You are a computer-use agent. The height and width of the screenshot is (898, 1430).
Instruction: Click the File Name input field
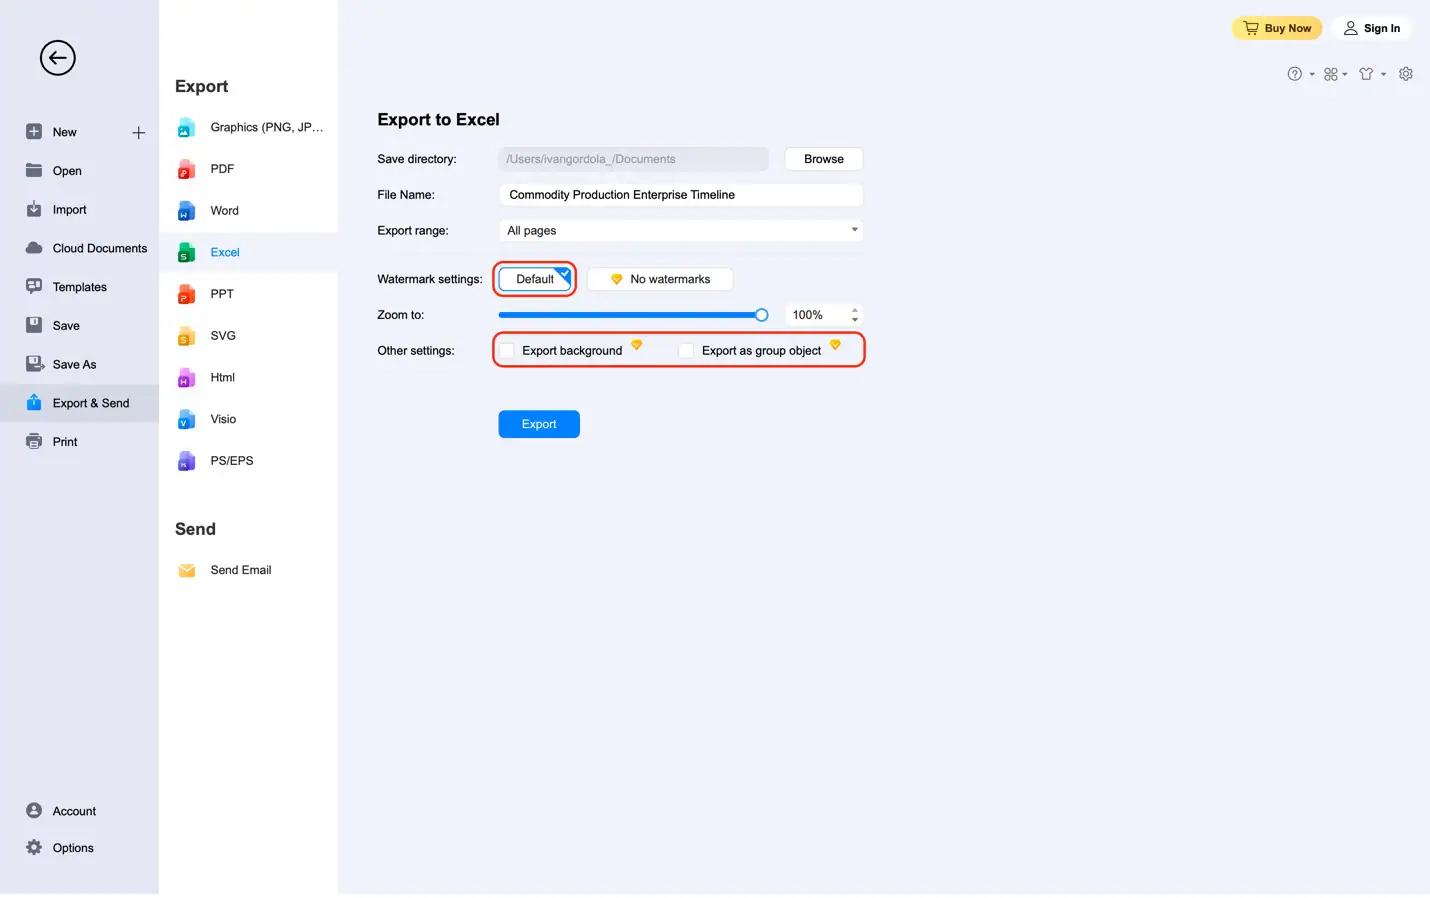pos(680,195)
